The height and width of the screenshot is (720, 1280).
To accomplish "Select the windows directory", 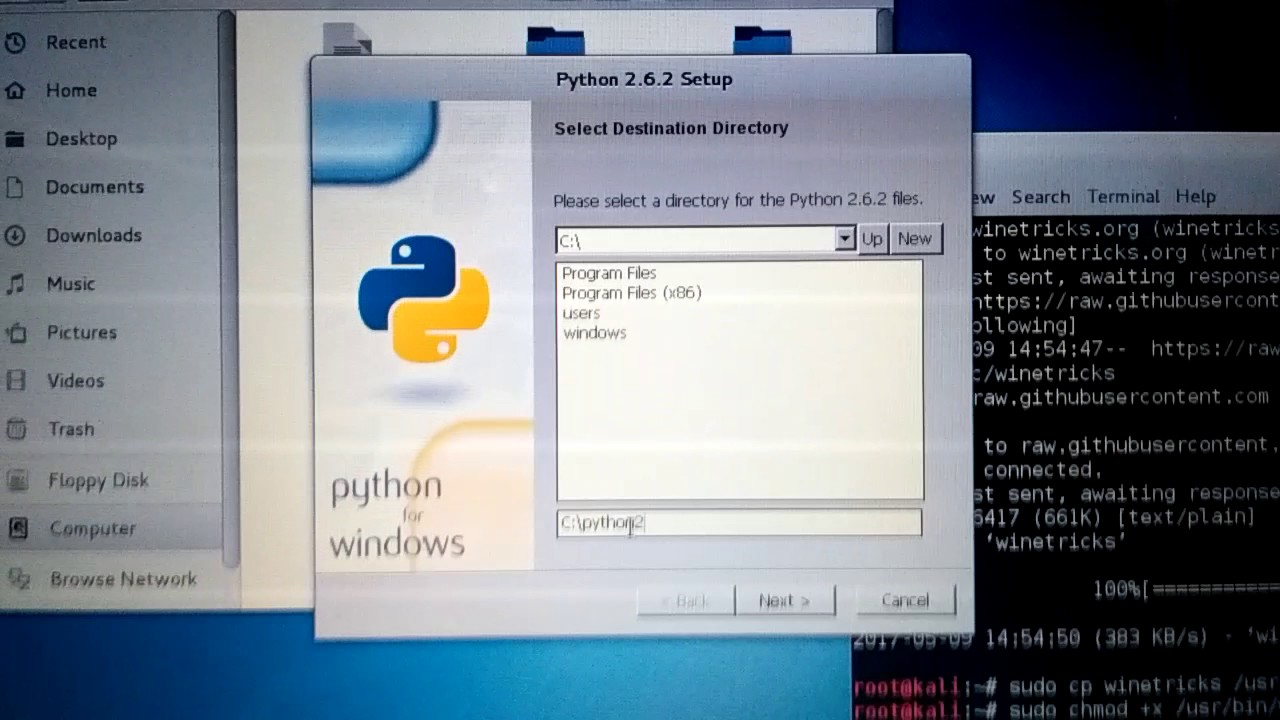I will point(594,333).
